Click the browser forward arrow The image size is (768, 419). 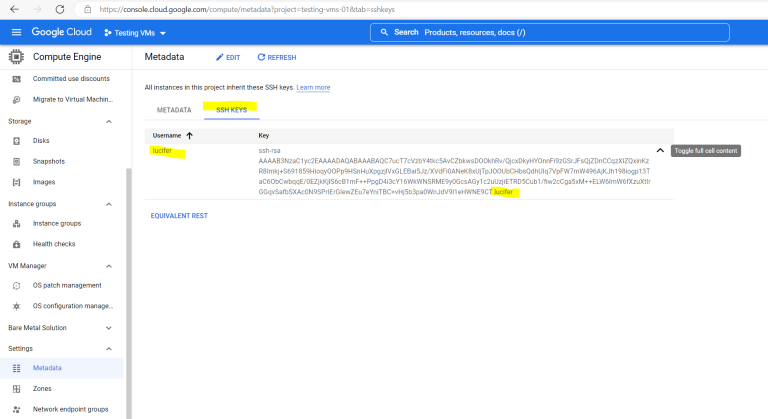click(37, 9)
